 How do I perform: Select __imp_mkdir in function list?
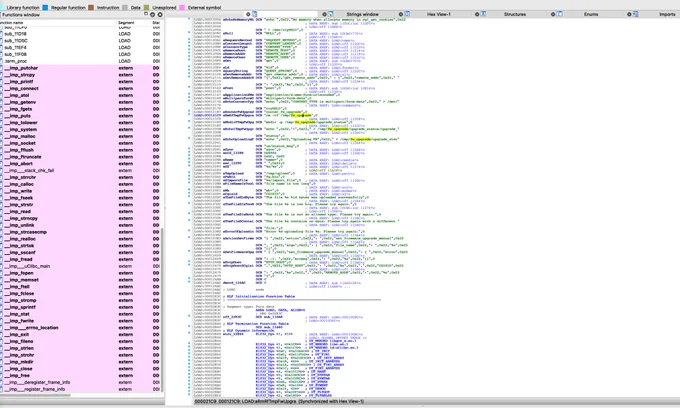80,362
